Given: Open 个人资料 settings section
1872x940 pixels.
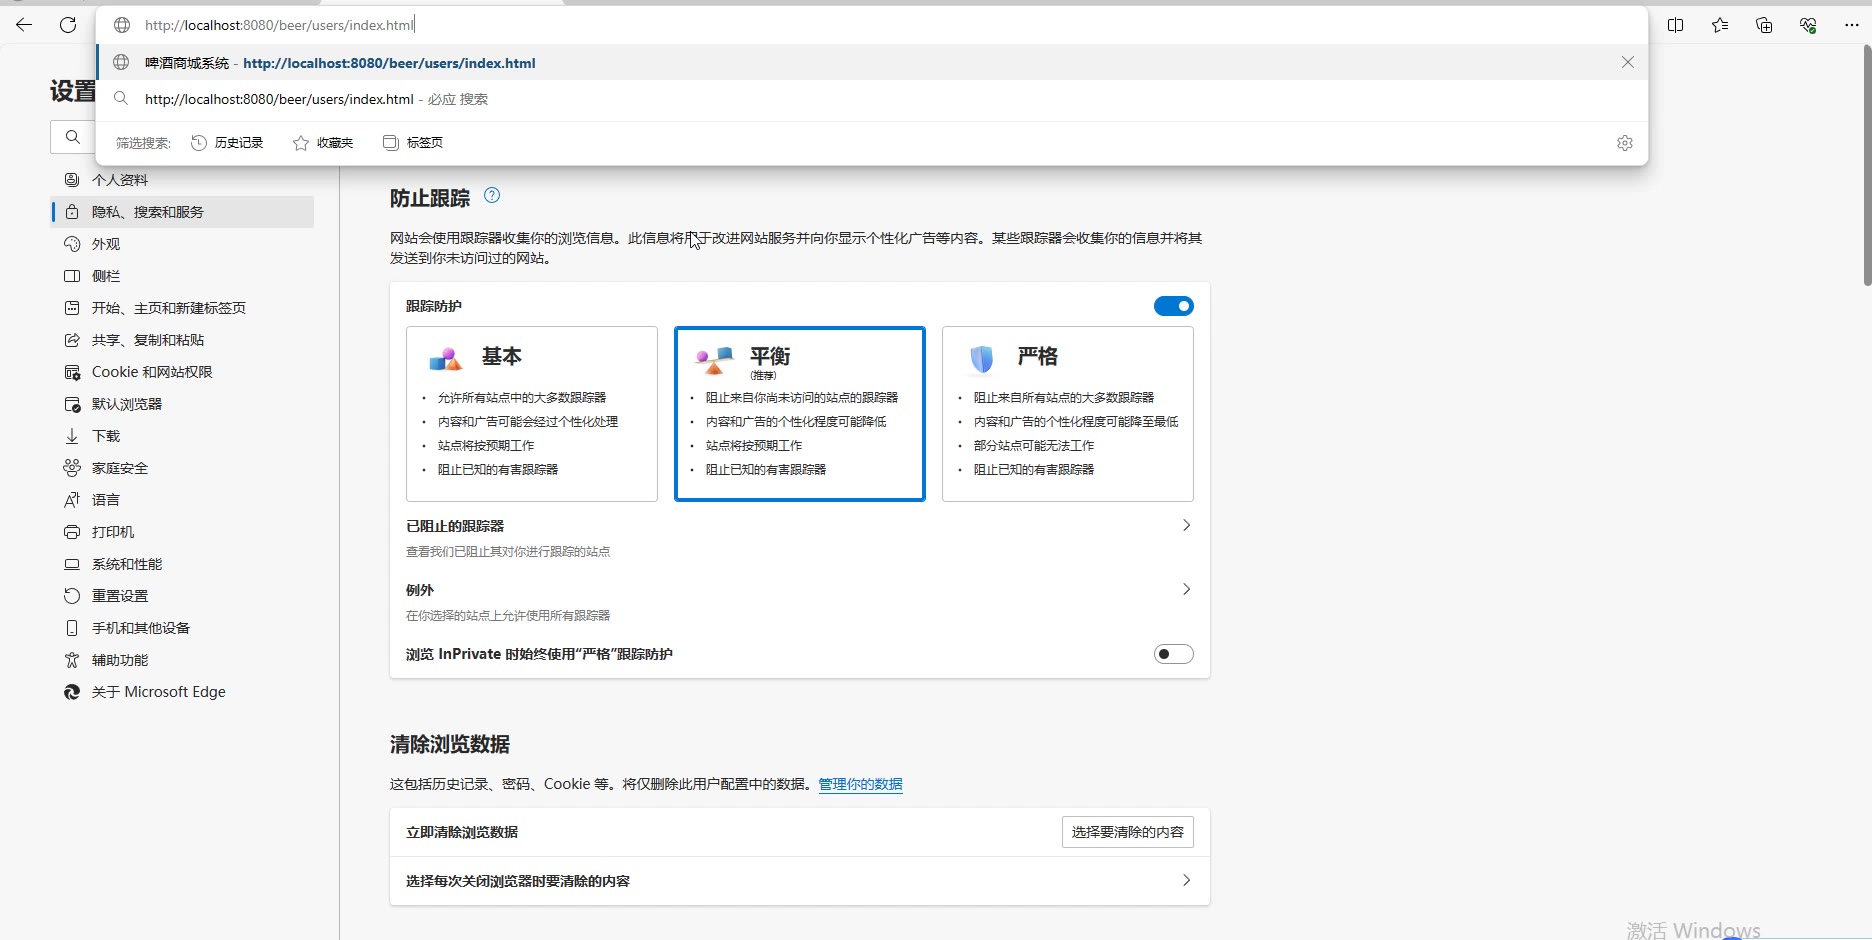Looking at the screenshot, I should (x=183, y=180).
